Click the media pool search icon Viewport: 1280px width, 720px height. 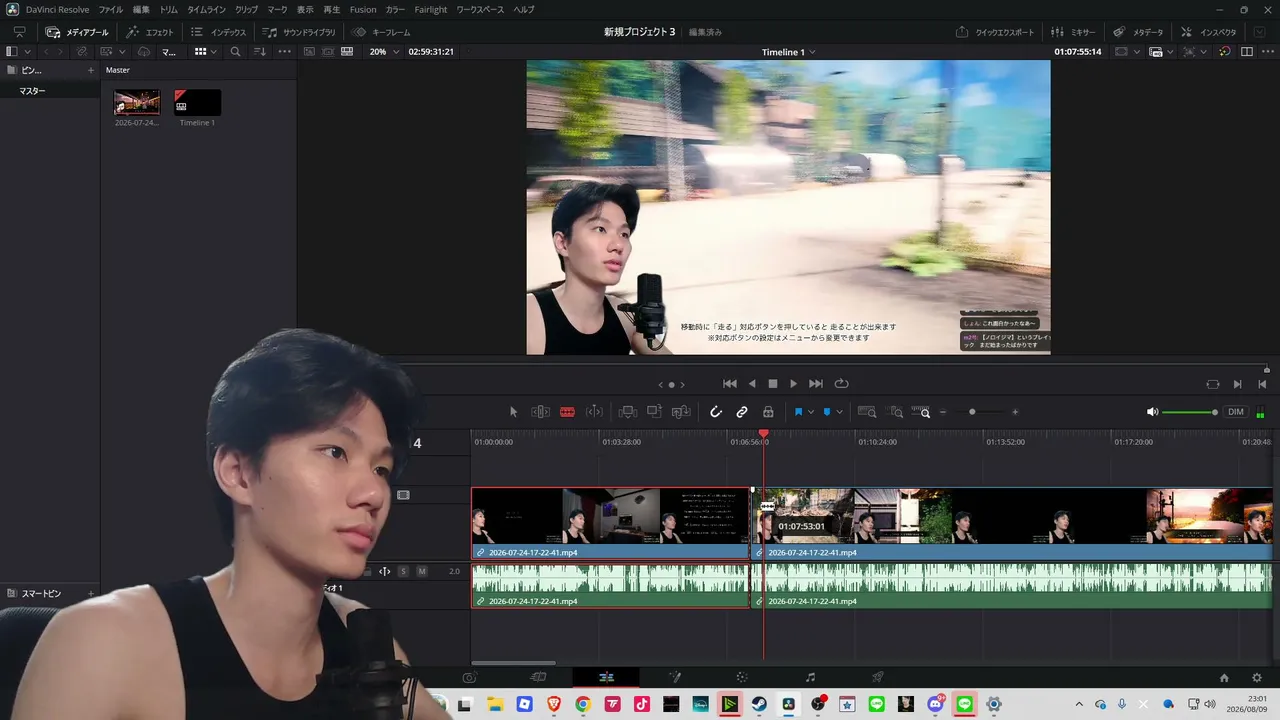click(235, 52)
